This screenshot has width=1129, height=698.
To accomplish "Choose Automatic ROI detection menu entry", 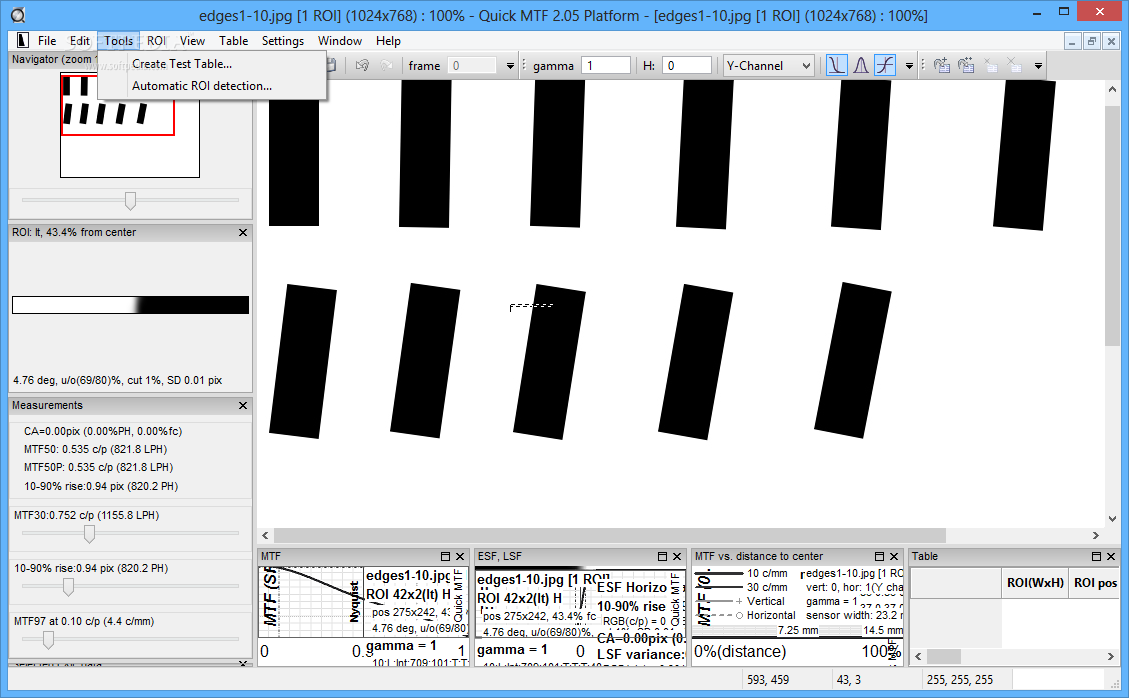I will 212,86.
